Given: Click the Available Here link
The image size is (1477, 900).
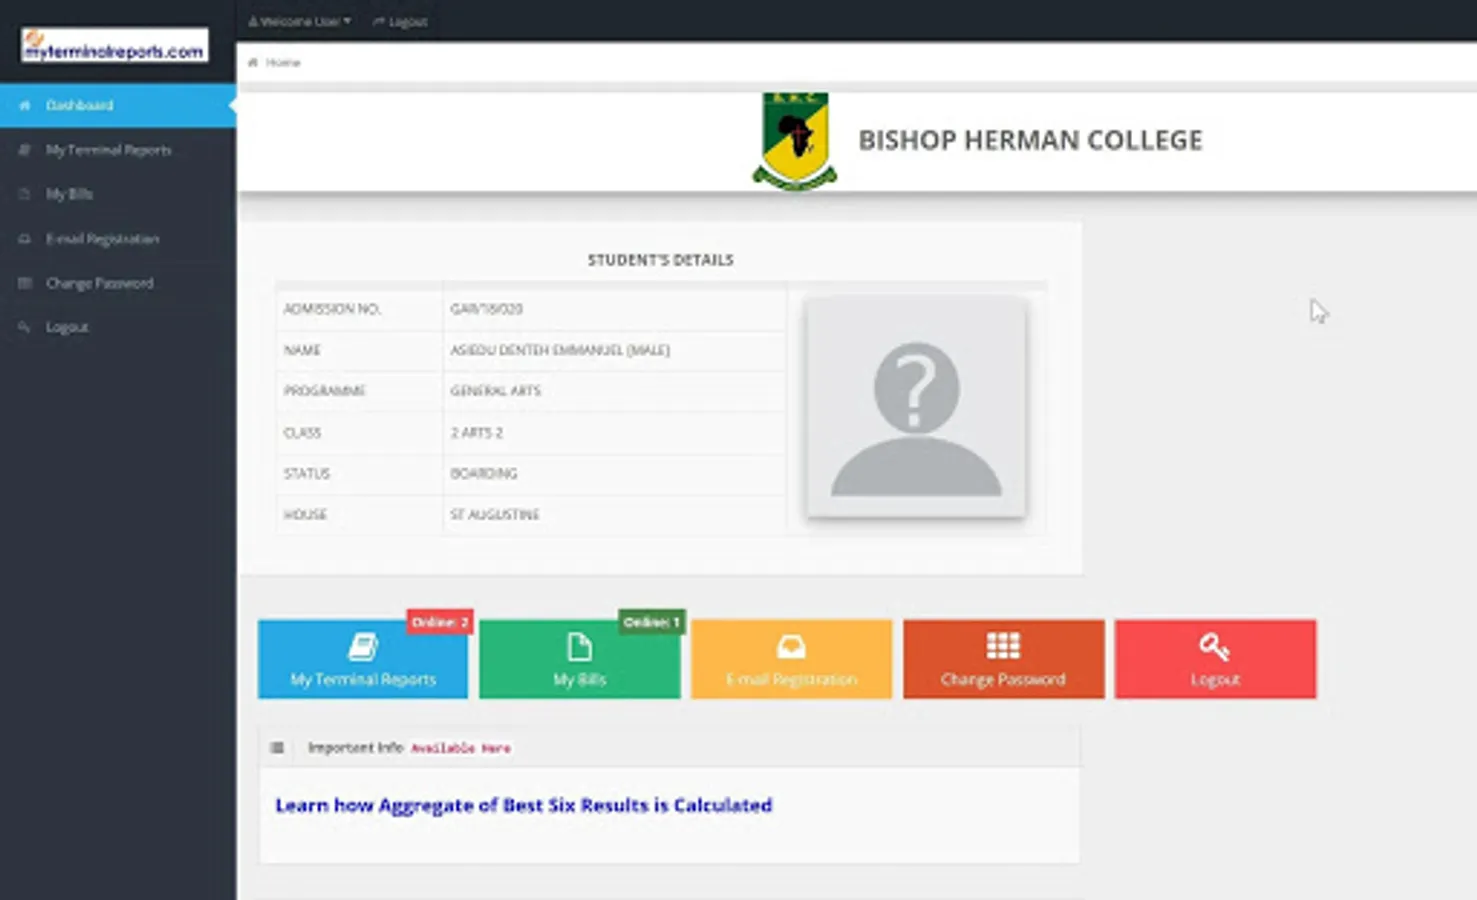Looking at the screenshot, I should (x=461, y=748).
